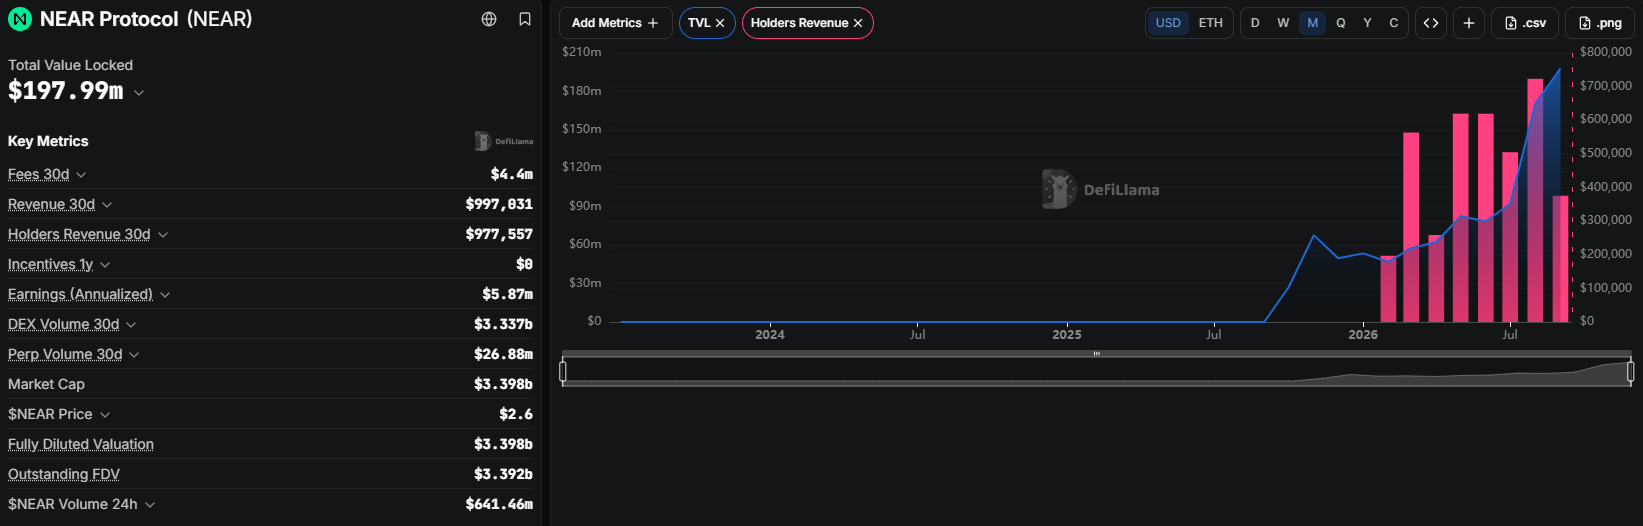The width and height of the screenshot is (1643, 526).
Task: Set chart interval to weekly (W)
Action: pyautogui.click(x=1283, y=23)
